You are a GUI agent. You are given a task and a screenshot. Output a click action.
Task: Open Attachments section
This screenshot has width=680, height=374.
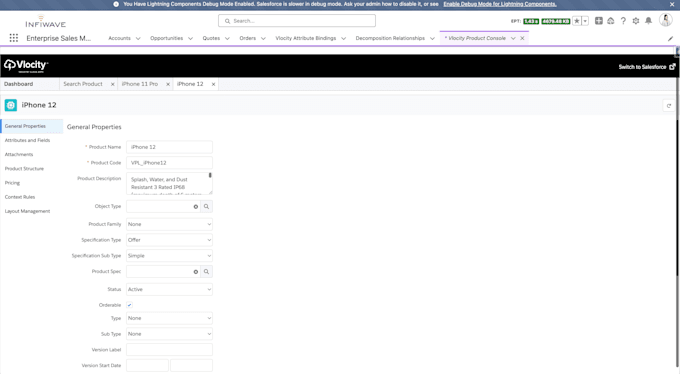(19, 154)
